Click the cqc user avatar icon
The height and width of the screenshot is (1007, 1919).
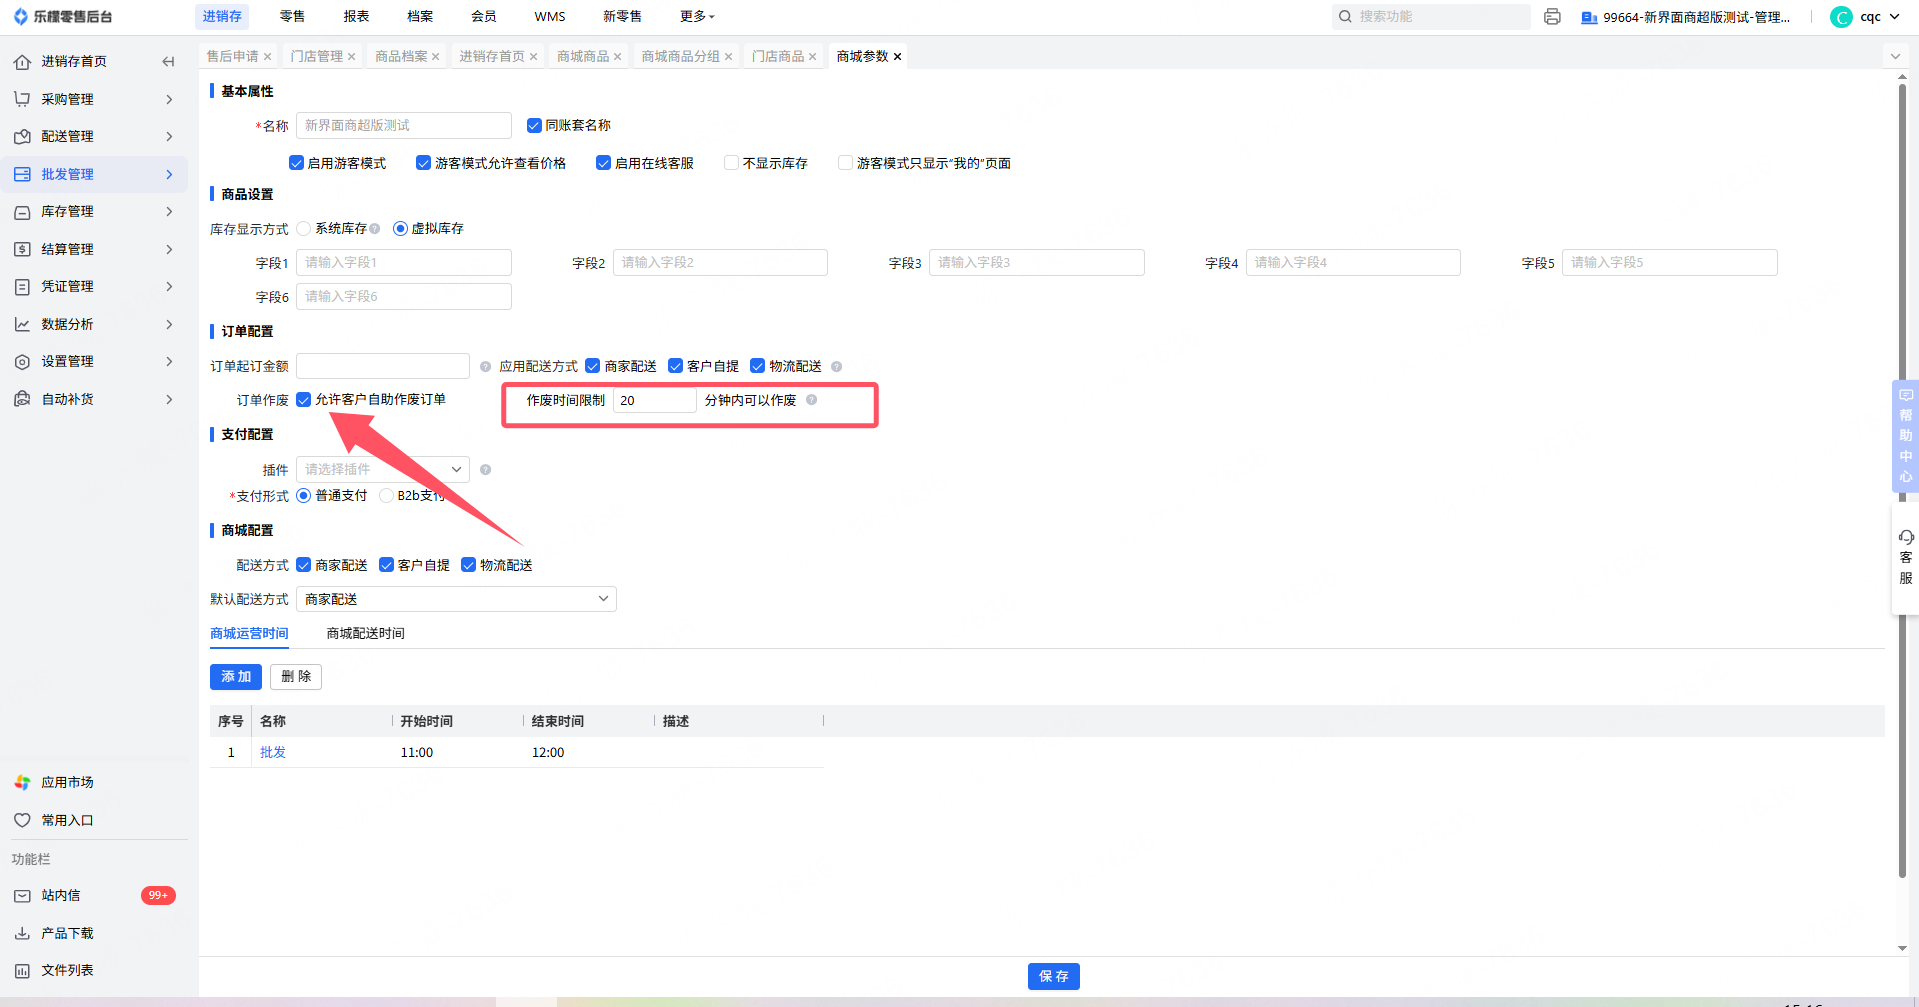tap(1841, 17)
